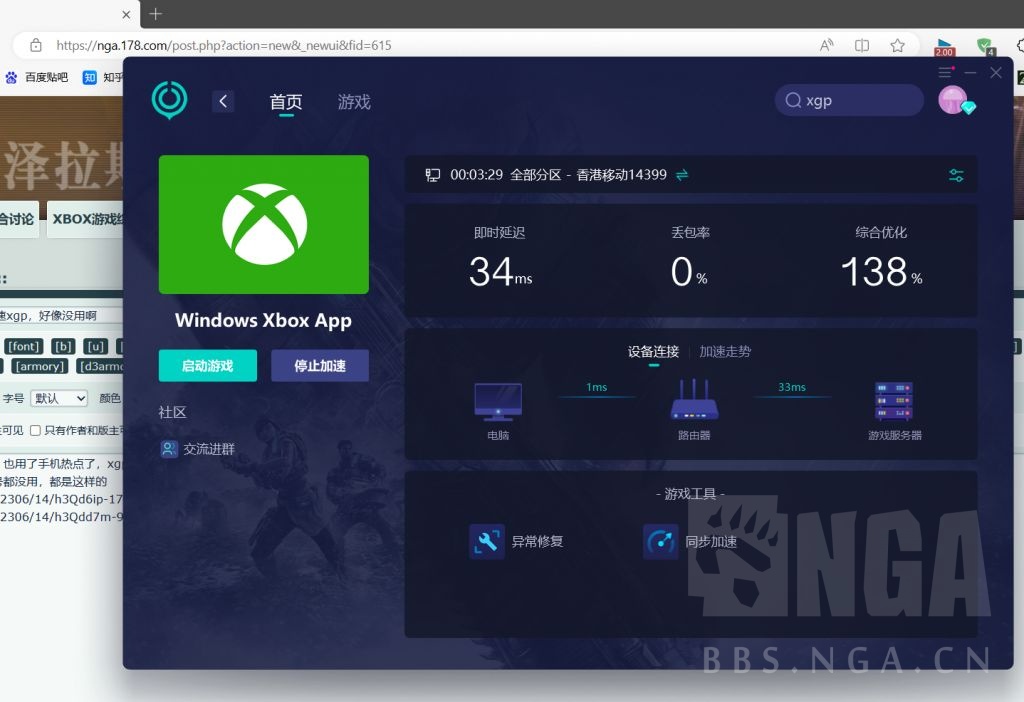This screenshot has width=1024, height=702.
Task: Open the node filter sliders icon
Action: [955, 174]
